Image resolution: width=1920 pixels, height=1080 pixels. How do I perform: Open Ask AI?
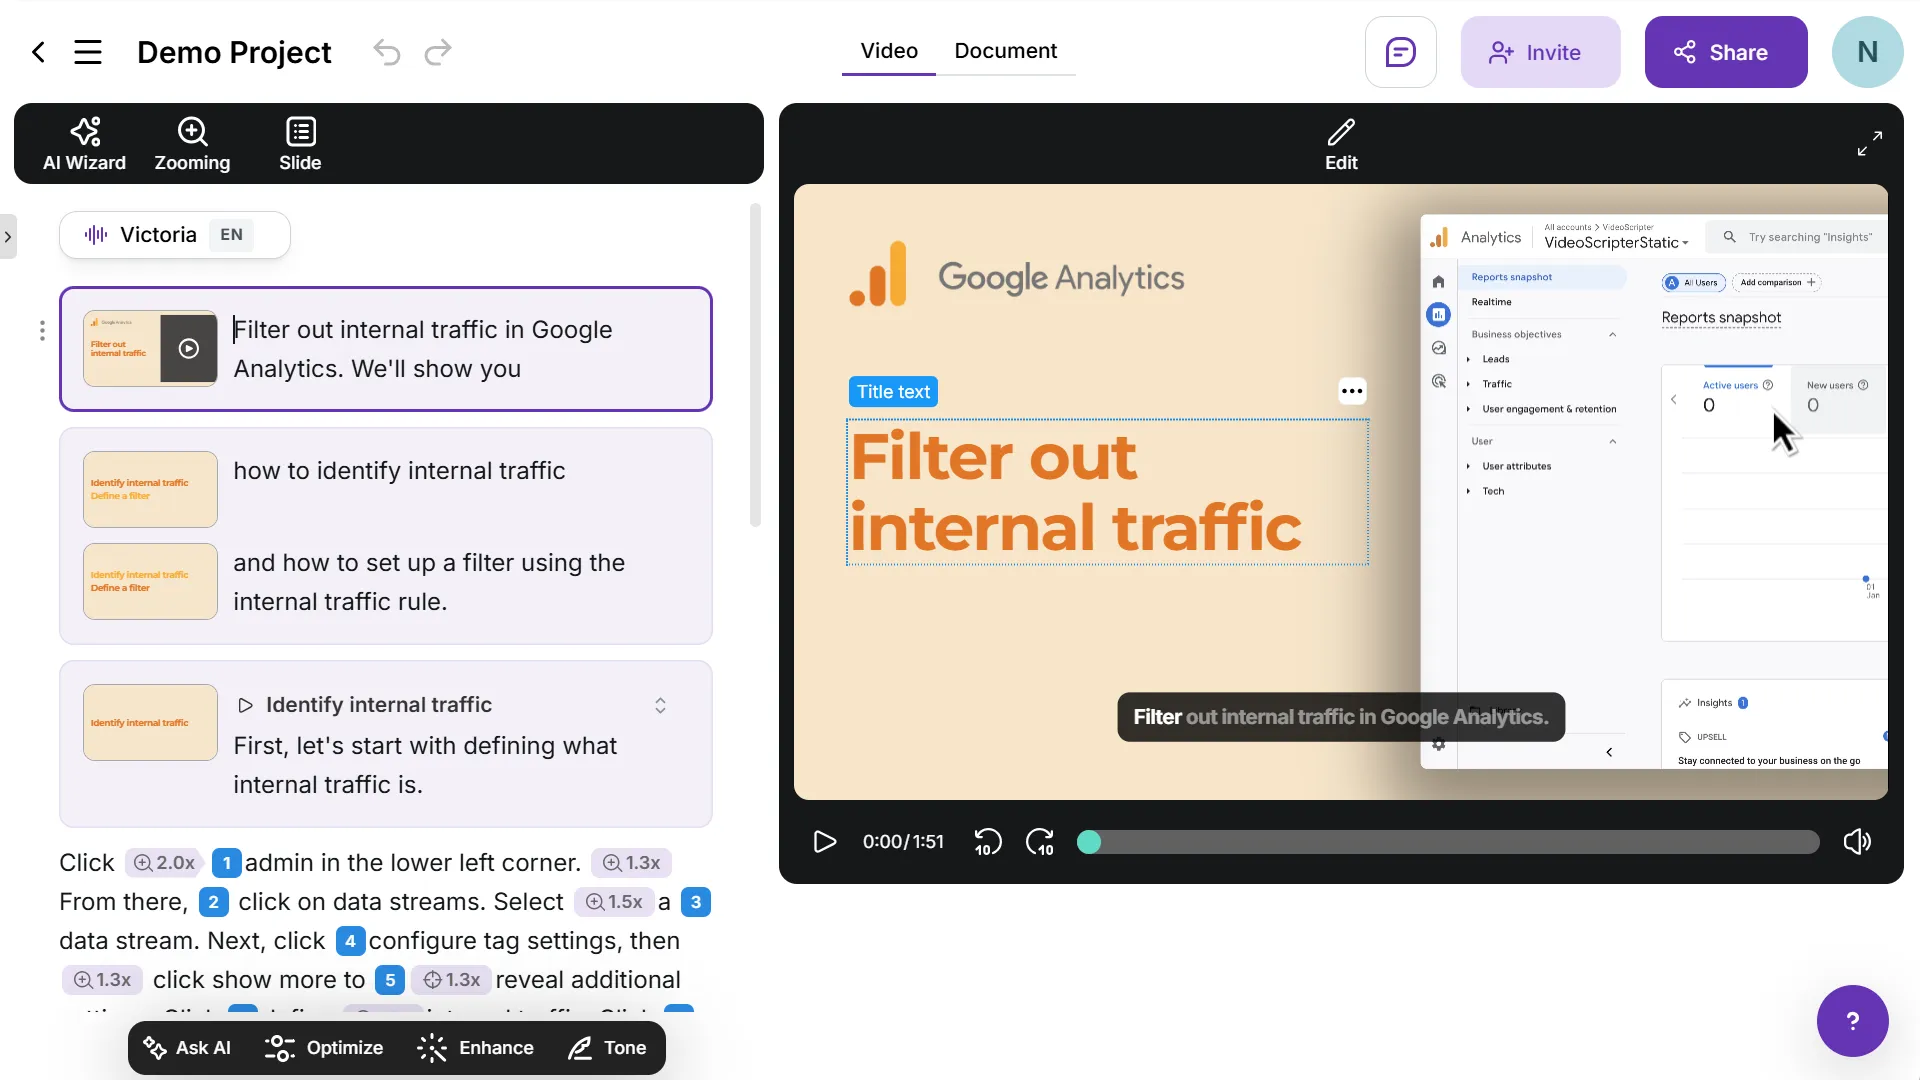coord(187,1048)
